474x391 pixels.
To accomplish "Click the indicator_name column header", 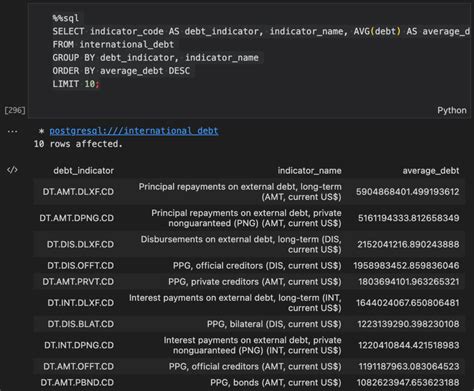I will 309,171.
